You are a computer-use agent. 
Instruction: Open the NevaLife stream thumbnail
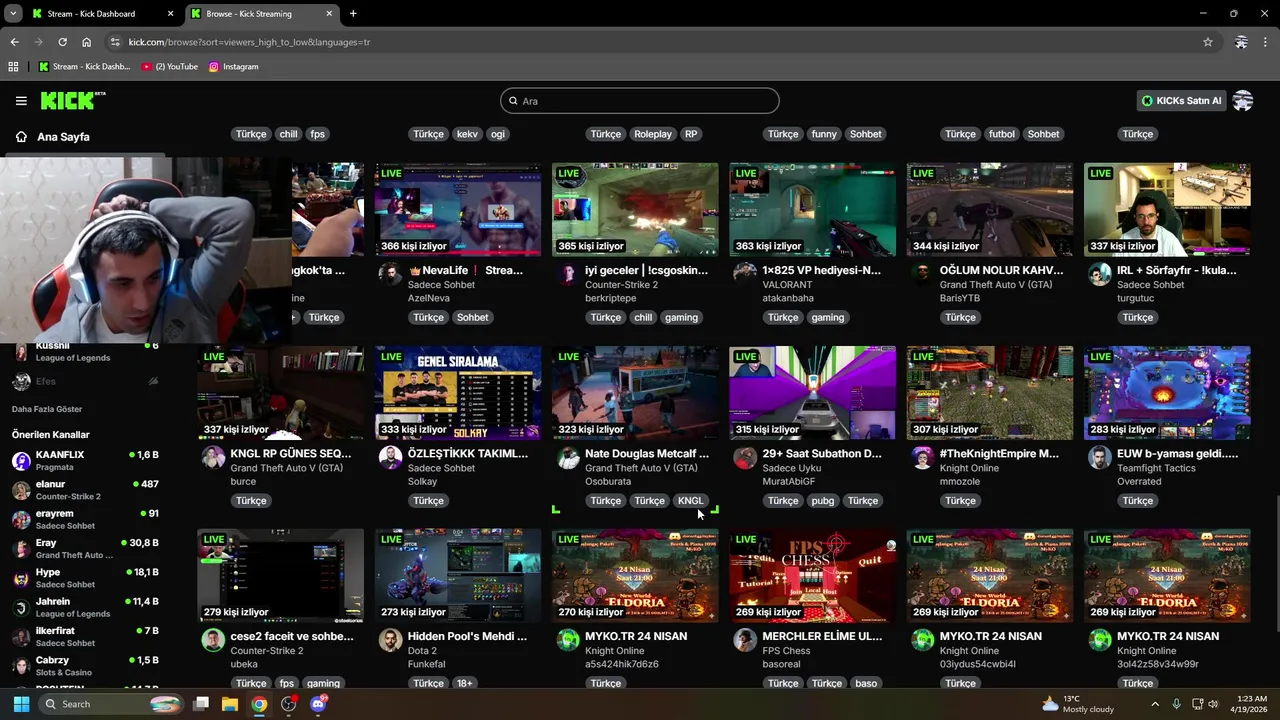[458, 210]
